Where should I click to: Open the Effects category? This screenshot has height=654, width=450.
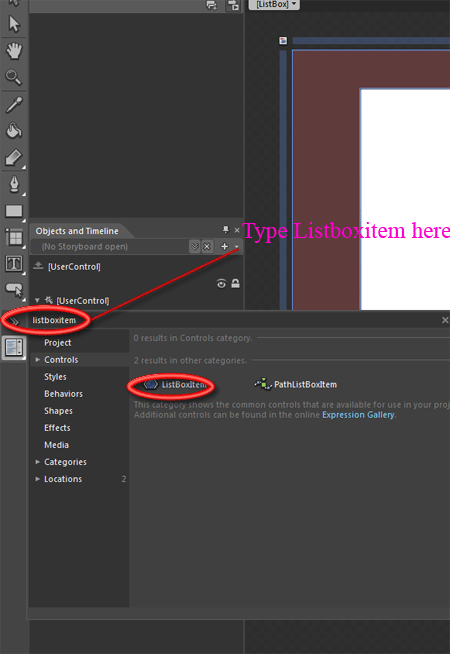click(x=57, y=428)
